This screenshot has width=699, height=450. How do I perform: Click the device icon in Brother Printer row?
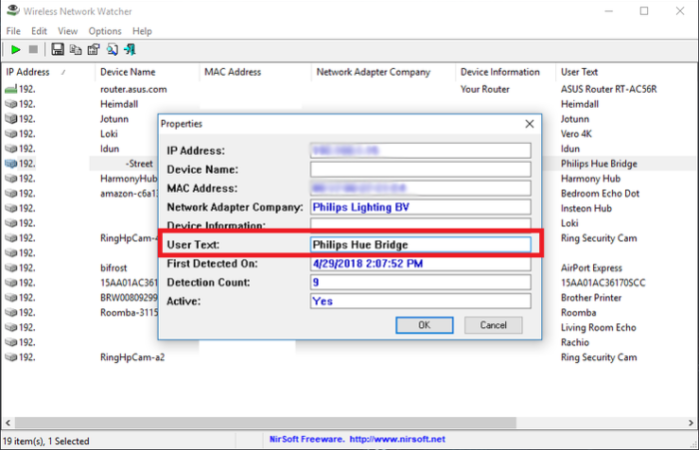[x=11, y=297]
